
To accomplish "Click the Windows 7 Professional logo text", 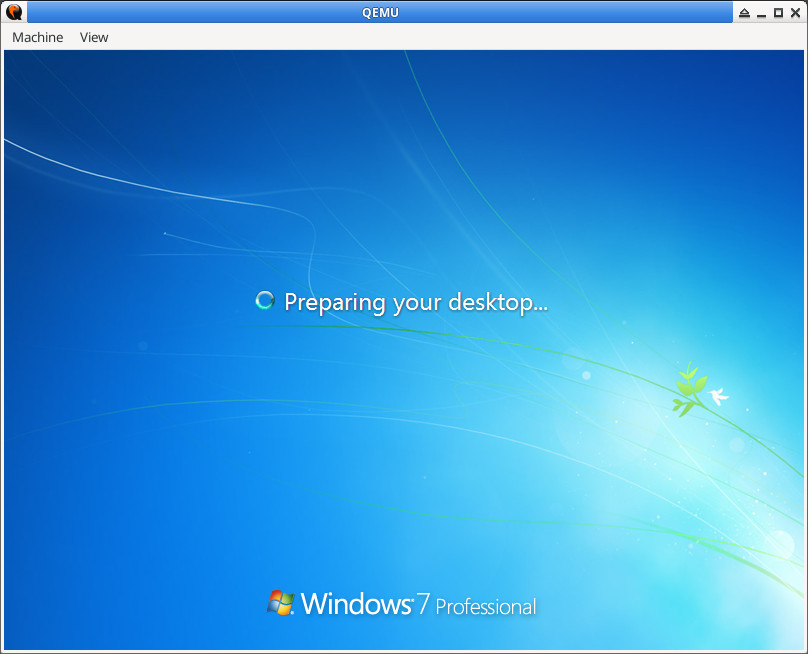I will tap(418, 603).
